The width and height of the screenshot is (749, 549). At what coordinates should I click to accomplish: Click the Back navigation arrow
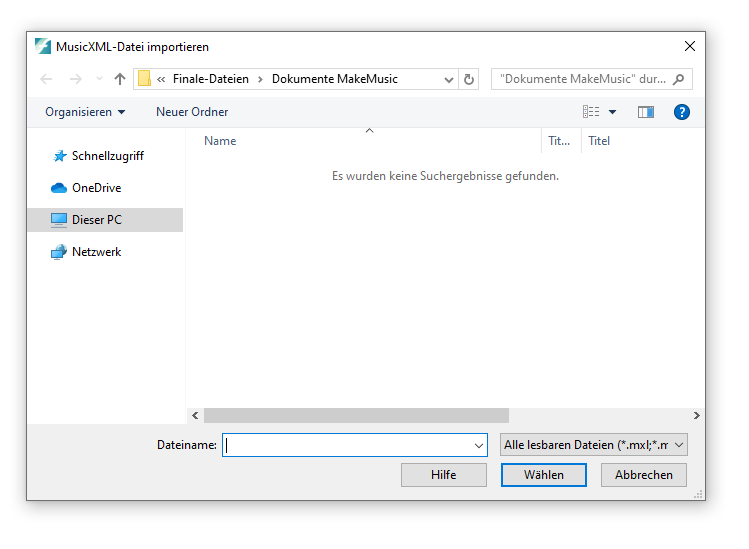(x=46, y=79)
